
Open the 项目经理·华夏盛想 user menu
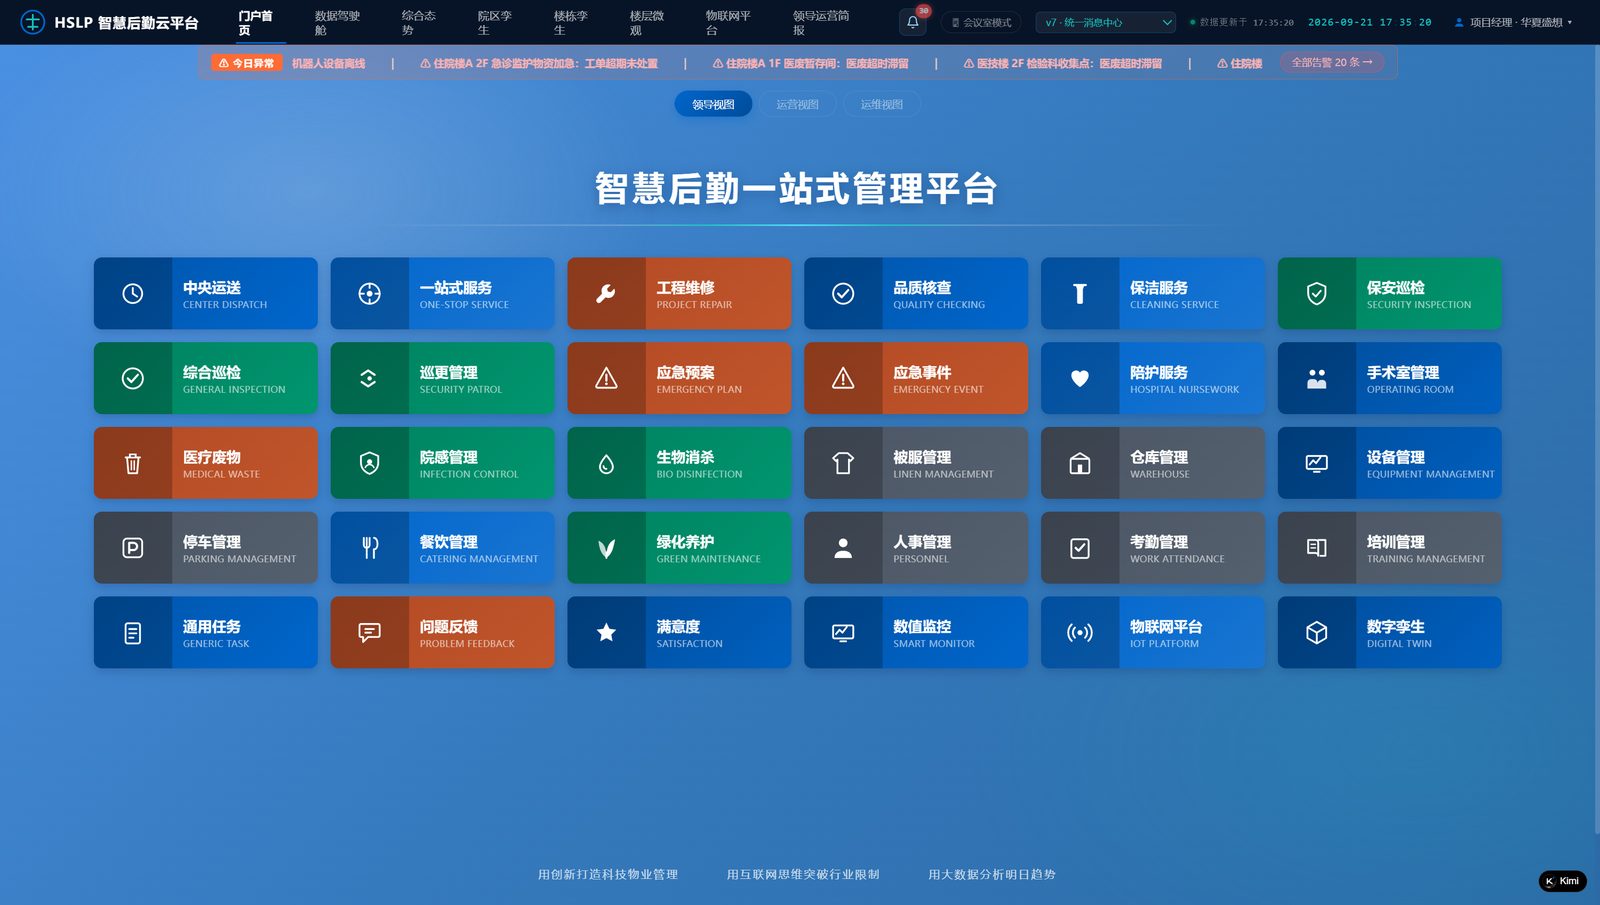1513,22
